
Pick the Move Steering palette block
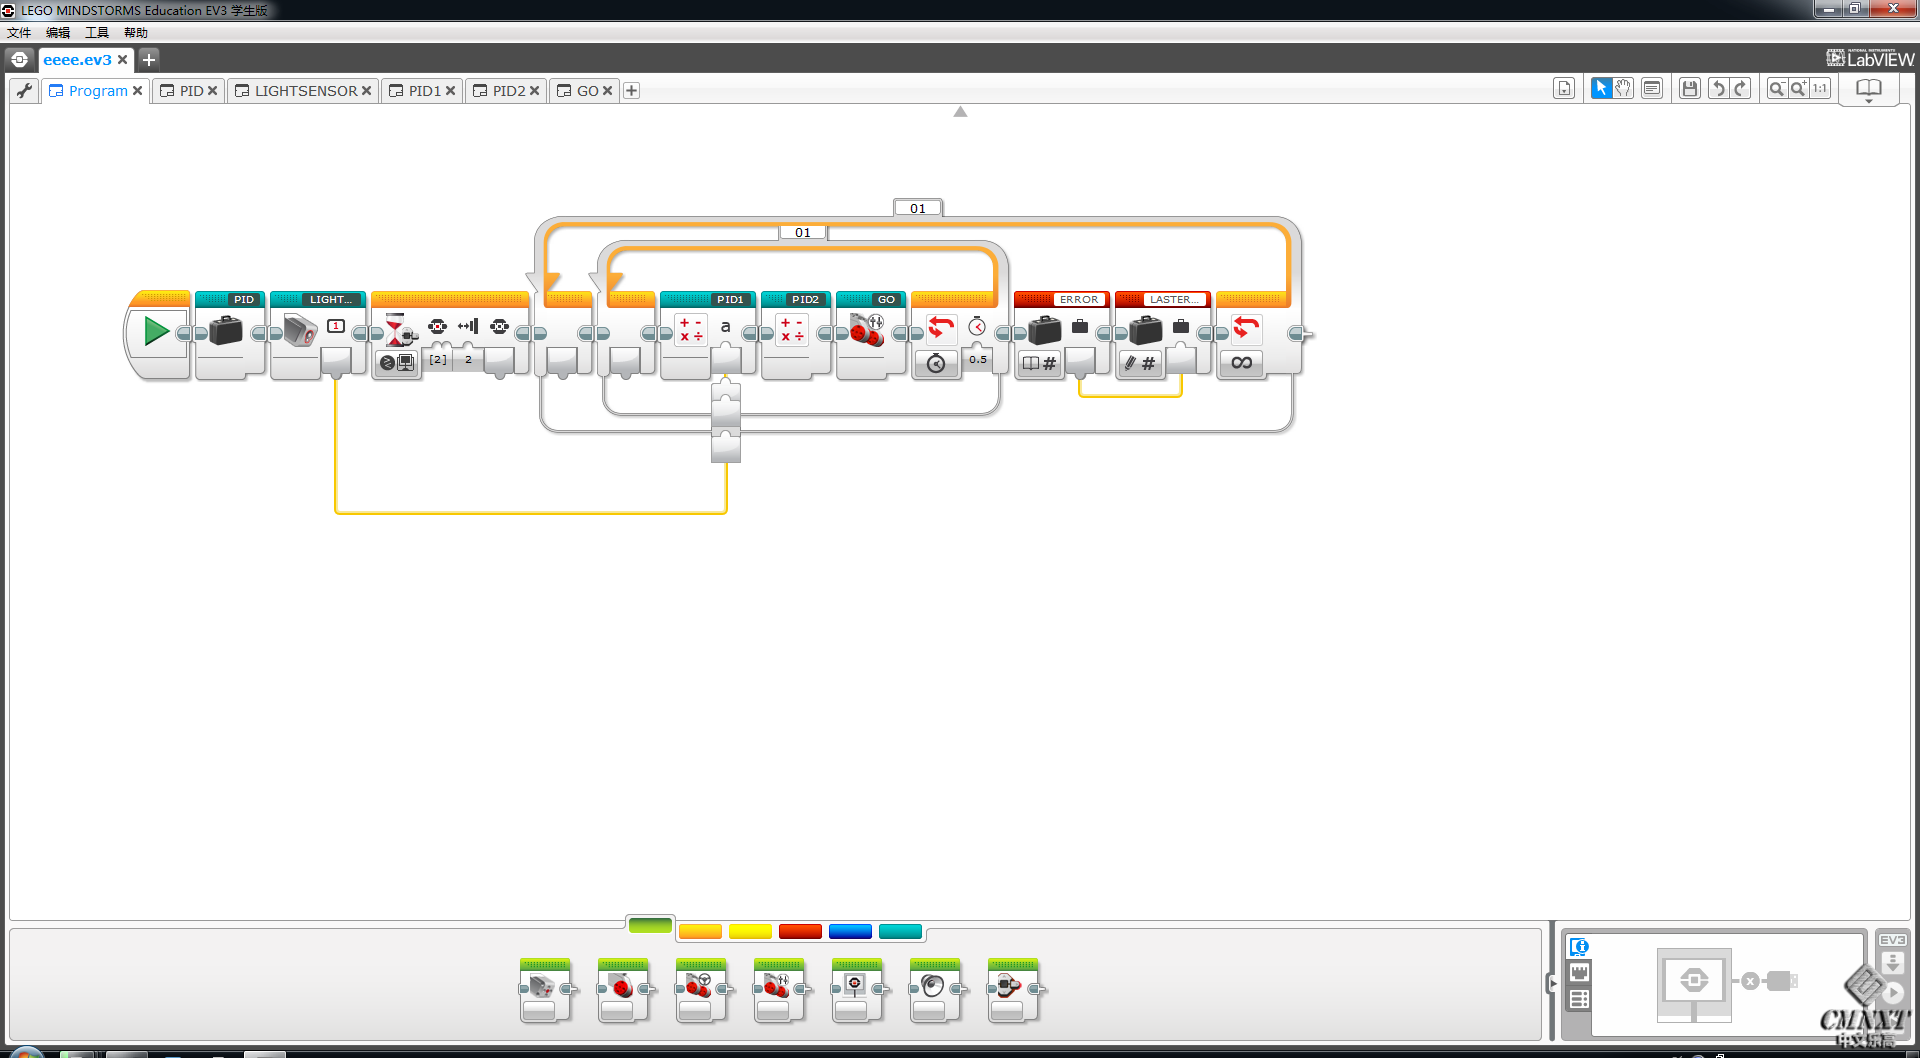point(701,990)
